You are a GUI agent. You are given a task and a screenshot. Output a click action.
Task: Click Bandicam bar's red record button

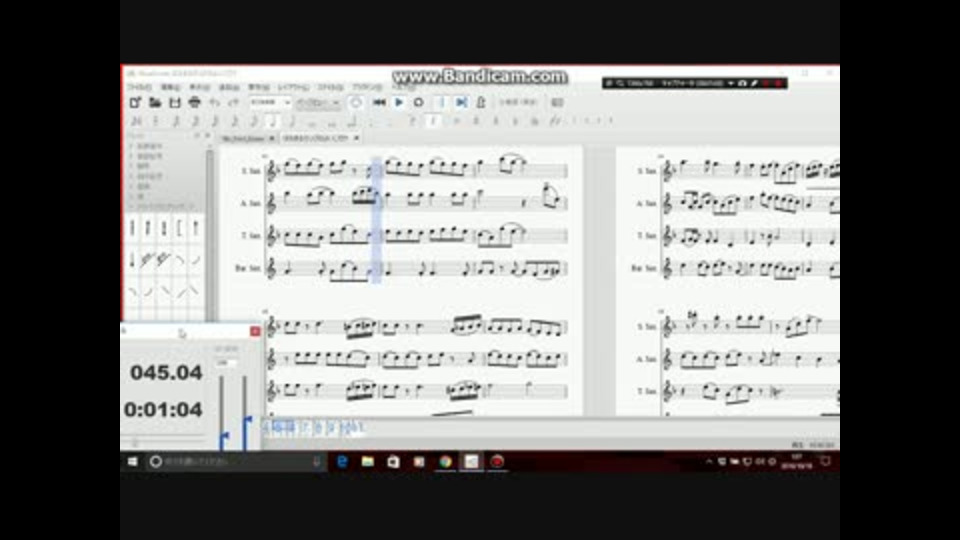[x=778, y=83]
